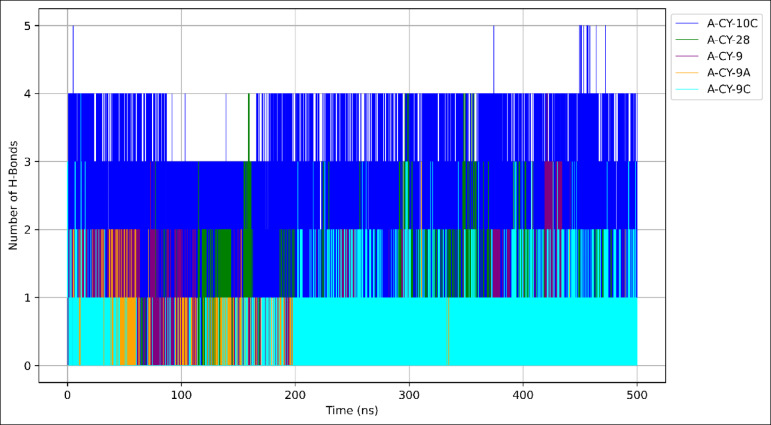
Task: Click the A-CY-9C legend label
Action: 729,89
